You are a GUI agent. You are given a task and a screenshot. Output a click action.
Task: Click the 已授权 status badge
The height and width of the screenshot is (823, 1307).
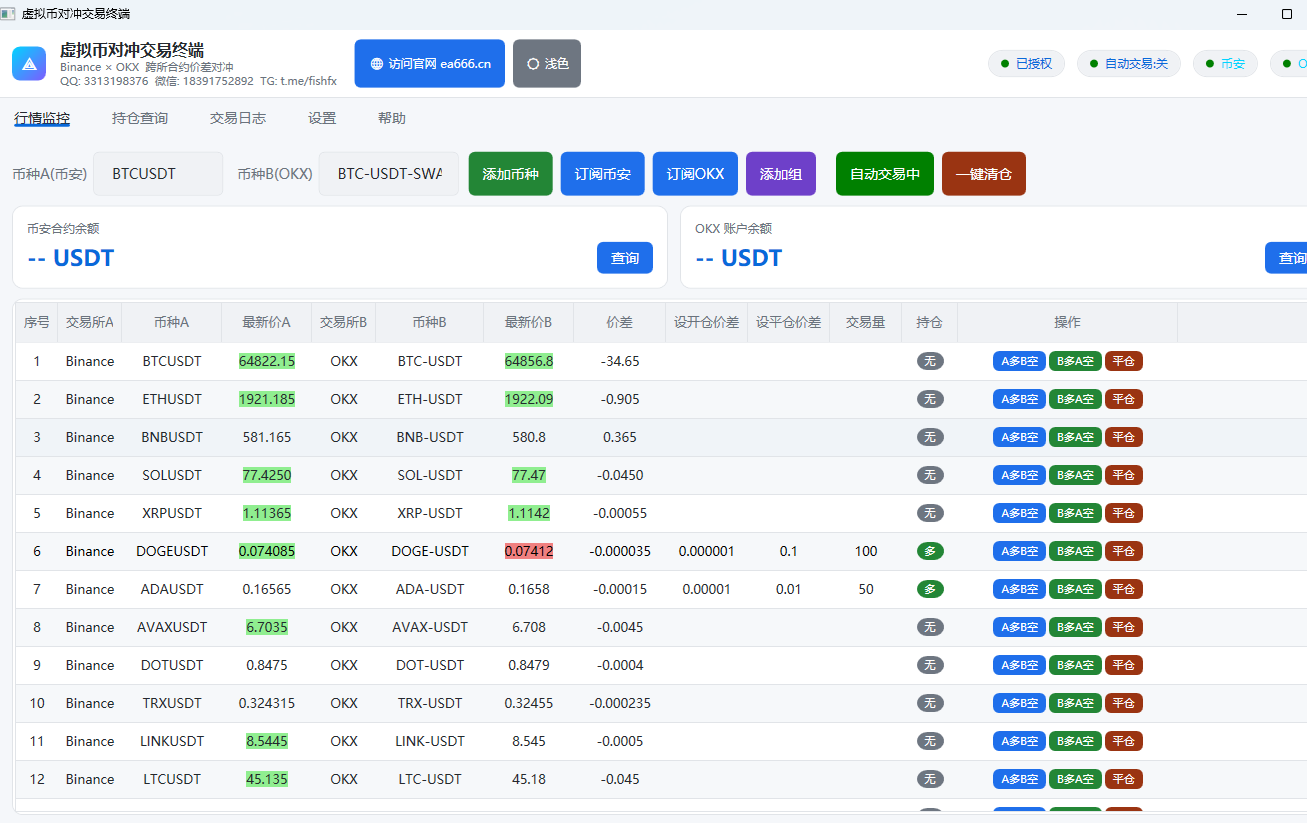pos(1026,64)
